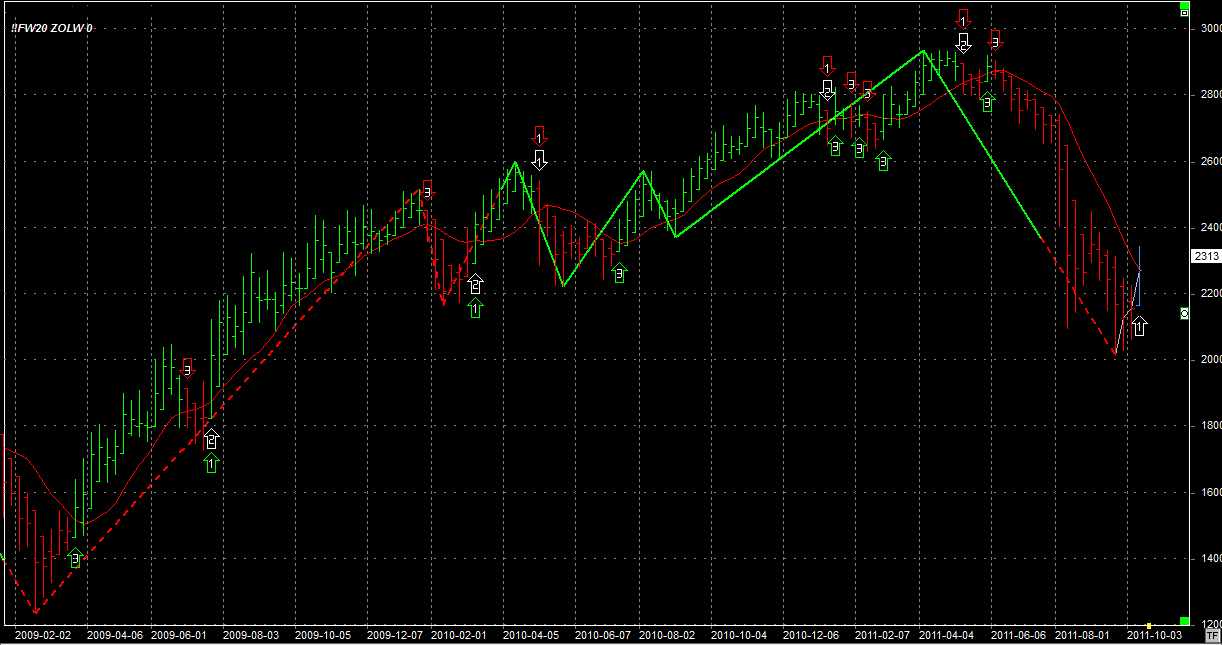Click the green up arrow 3 near 2009-04-06
This screenshot has height=645, width=1222.
(x=76, y=558)
